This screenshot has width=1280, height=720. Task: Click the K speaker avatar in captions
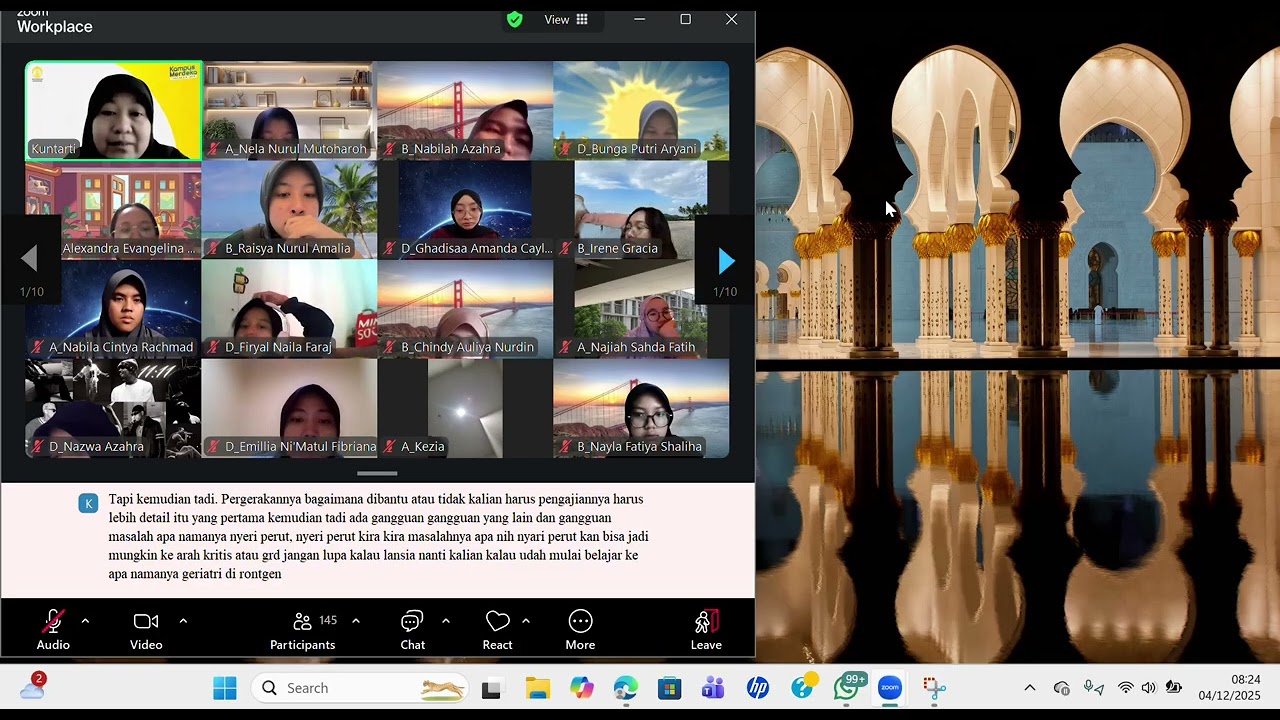[89, 503]
